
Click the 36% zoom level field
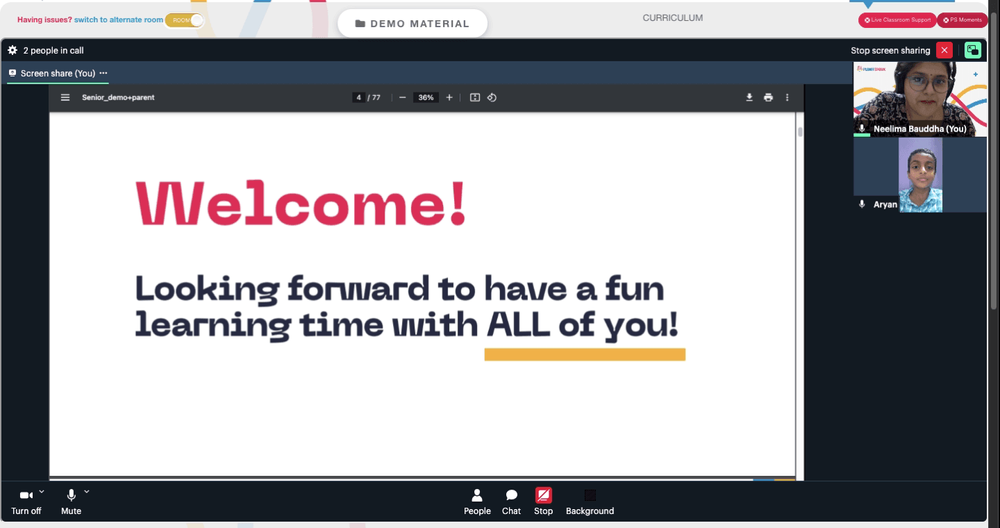425,98
